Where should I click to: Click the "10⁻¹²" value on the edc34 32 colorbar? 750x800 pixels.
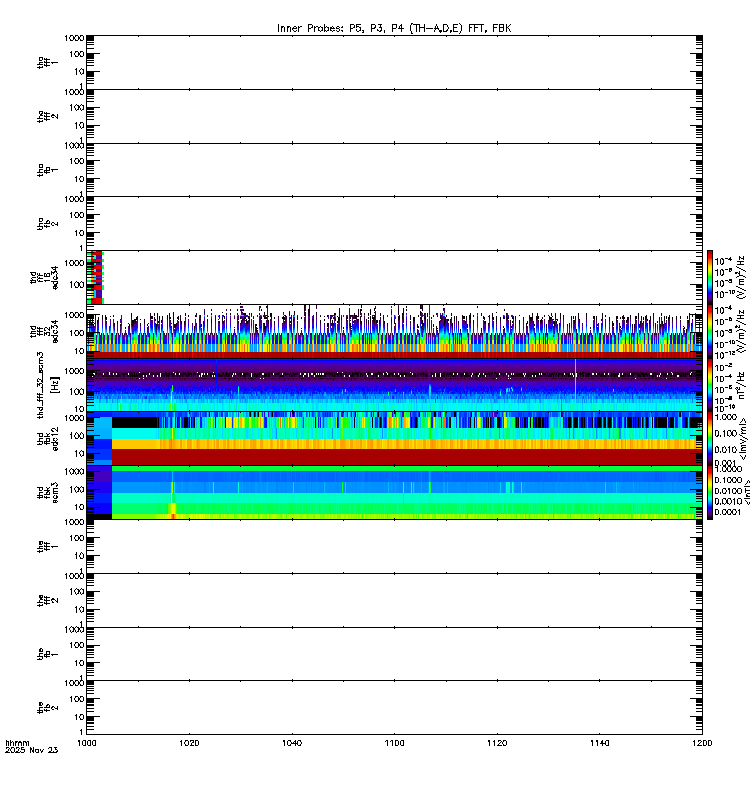(725, 355)
